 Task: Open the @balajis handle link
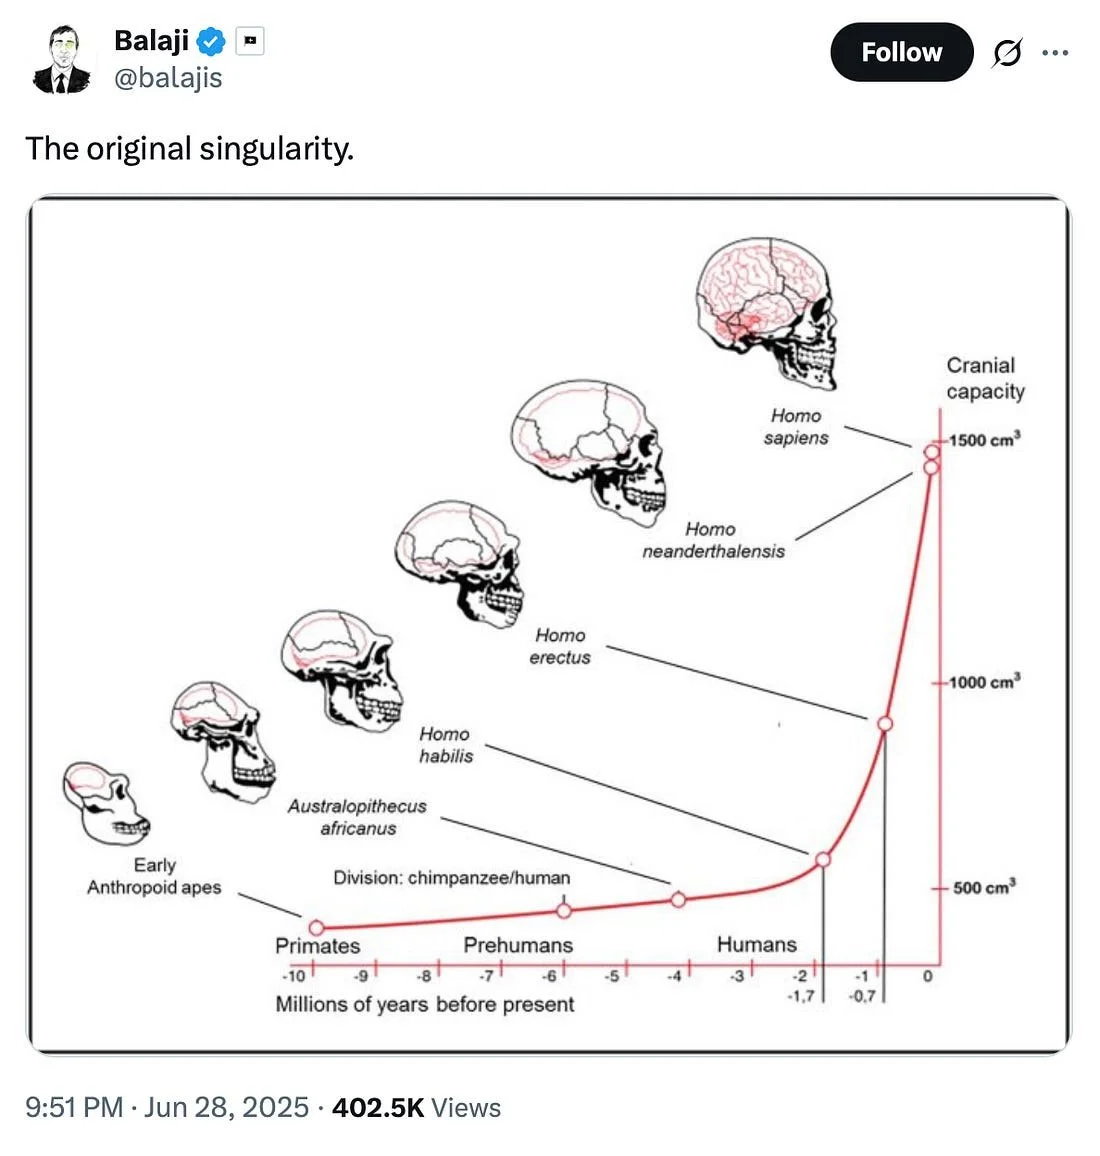(168, 77)
